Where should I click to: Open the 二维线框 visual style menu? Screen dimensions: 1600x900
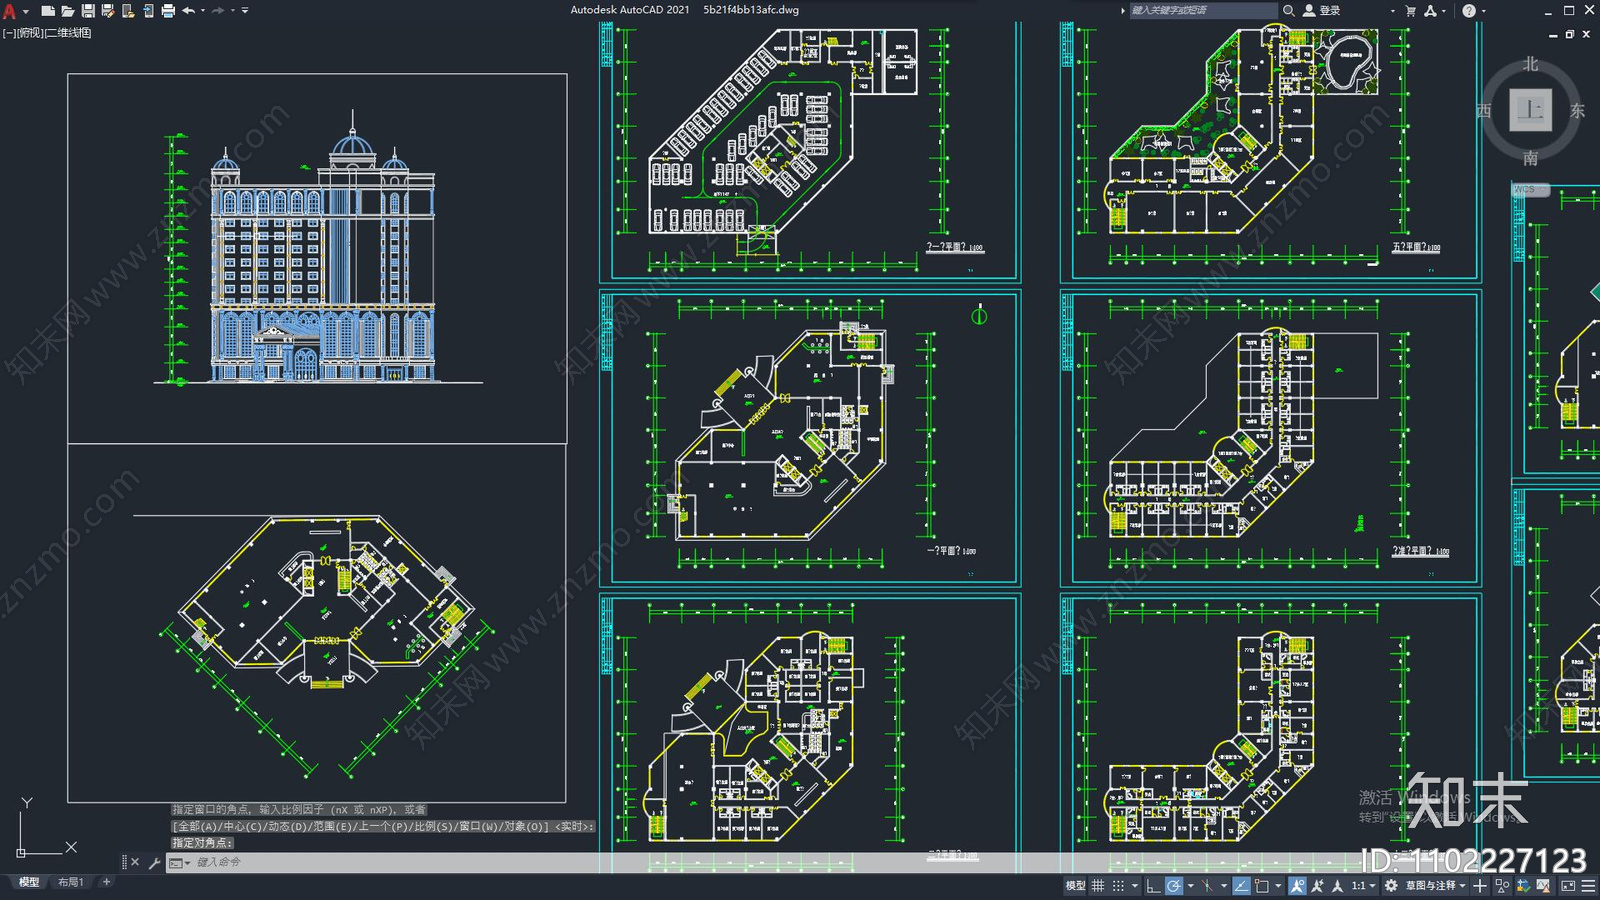click(x=68, y=33)
